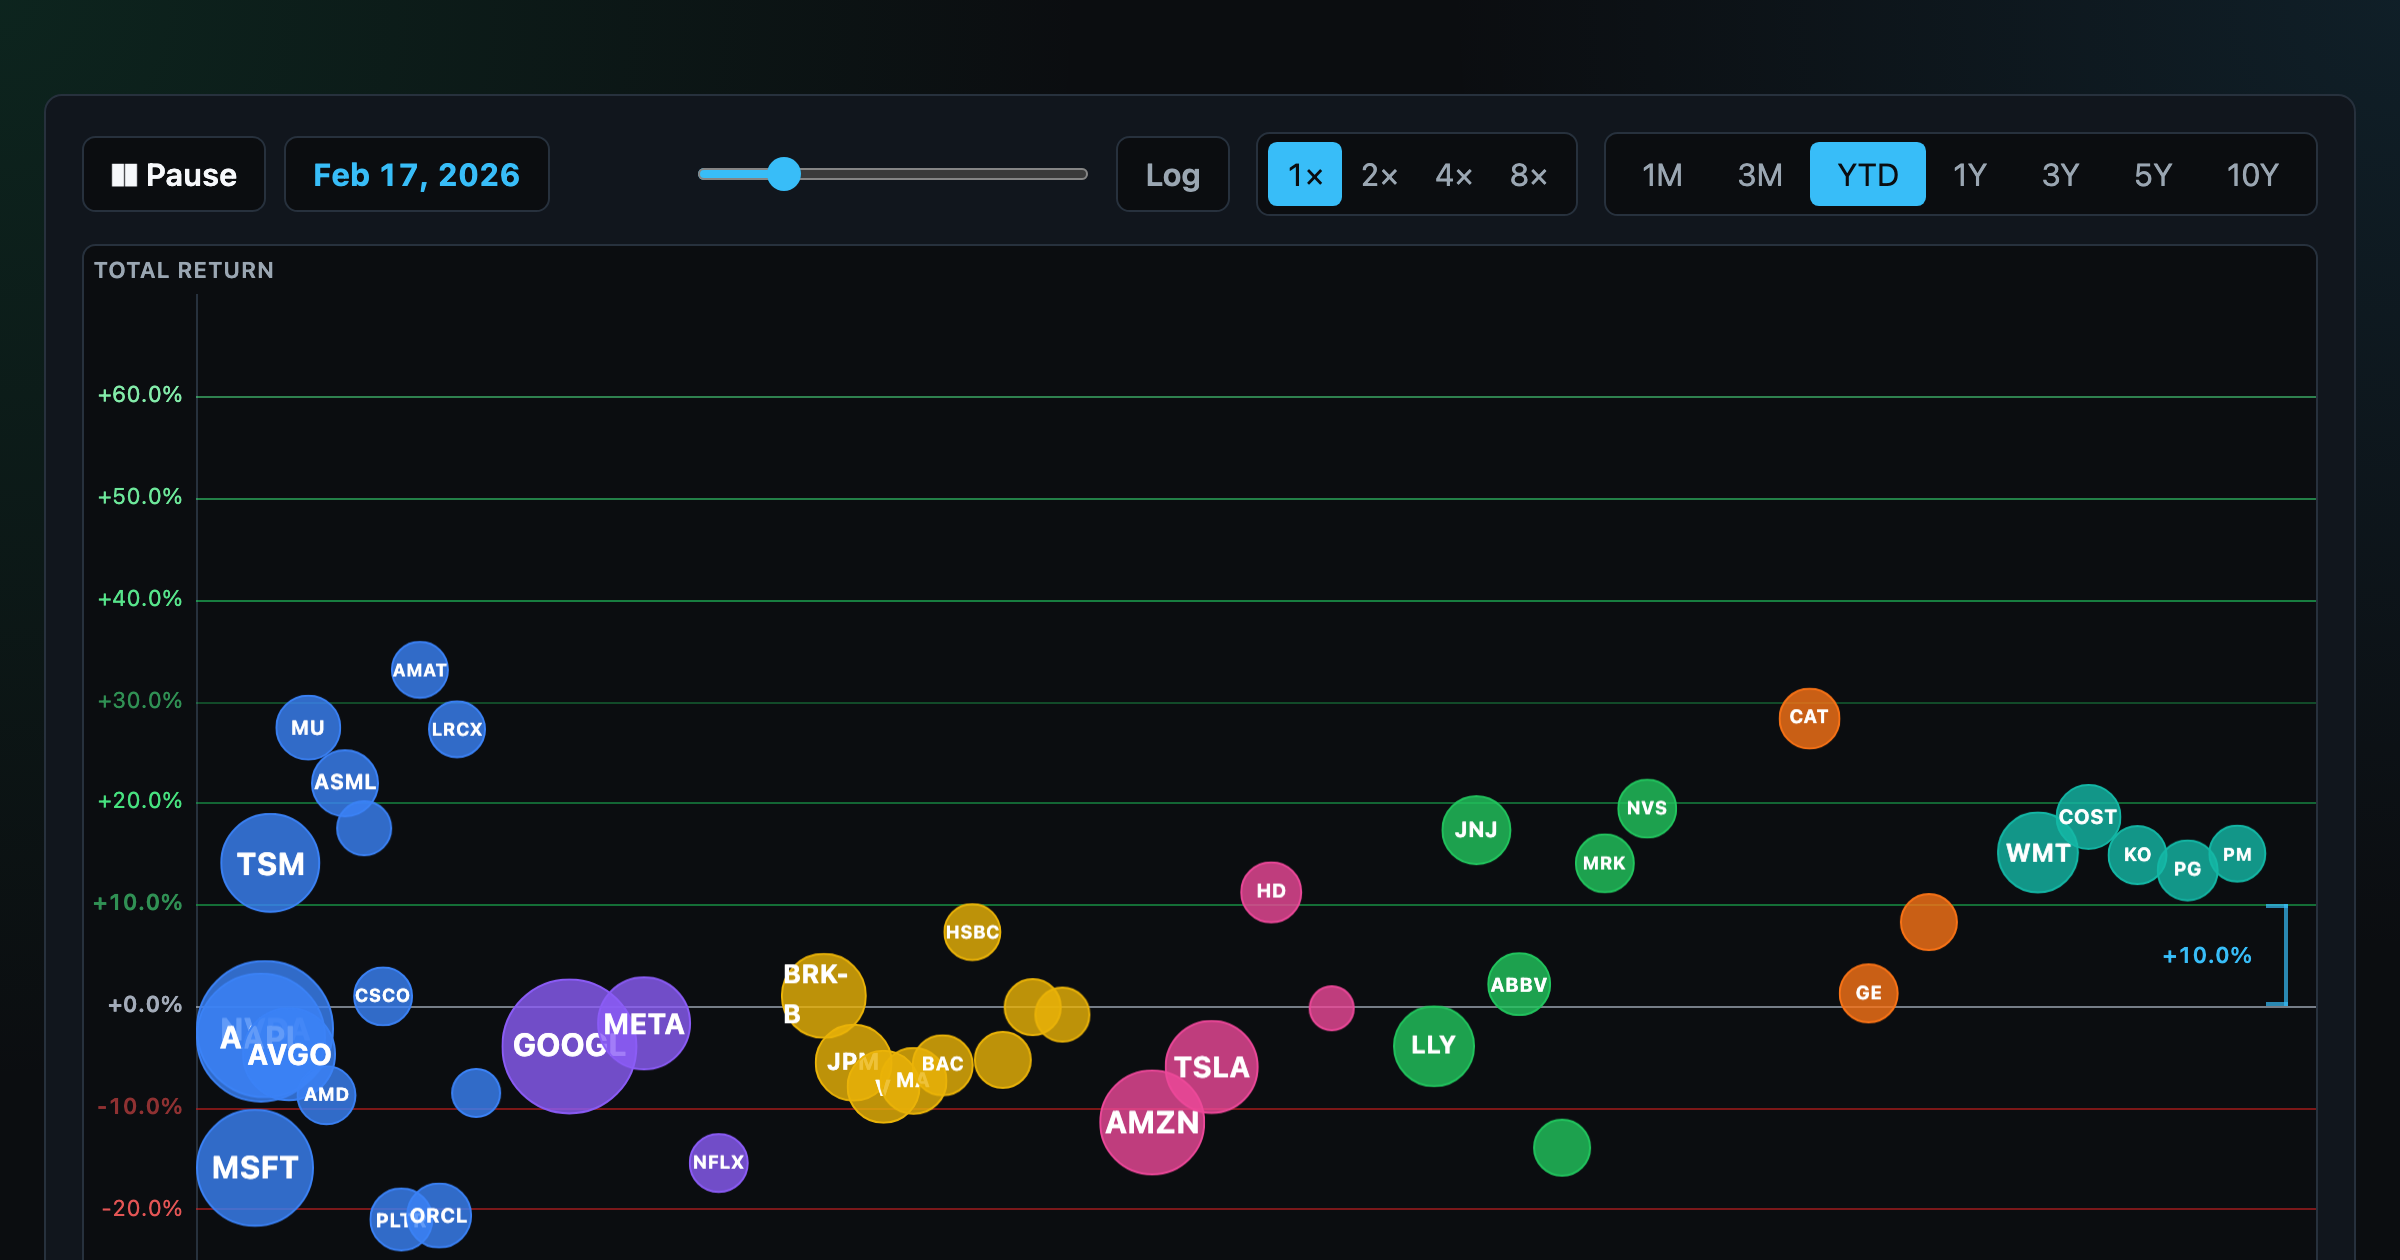The width and height of the screenshot is (2400, 1260).
Task: Click the LRCX bubble
Action: [457, 729]
